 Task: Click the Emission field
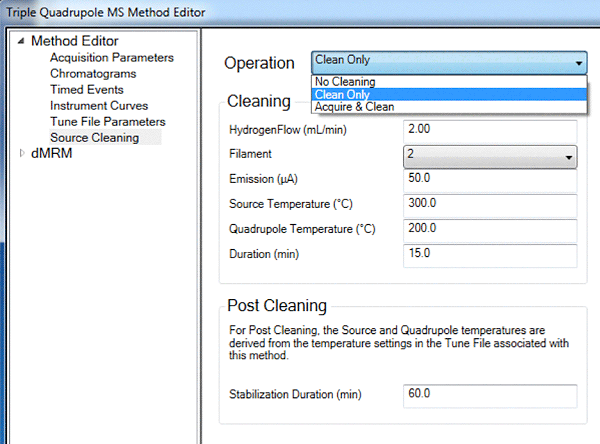[x=490, y=181]
